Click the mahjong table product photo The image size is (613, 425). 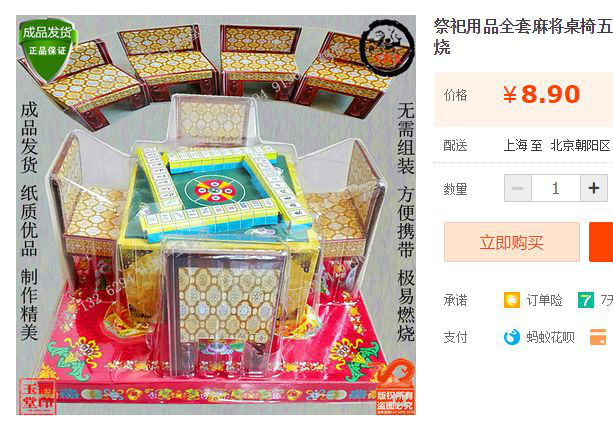216,215
